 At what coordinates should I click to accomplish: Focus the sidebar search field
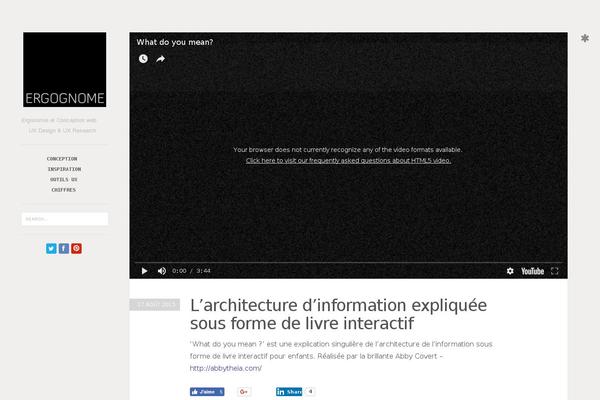click(x=65, y=219)
